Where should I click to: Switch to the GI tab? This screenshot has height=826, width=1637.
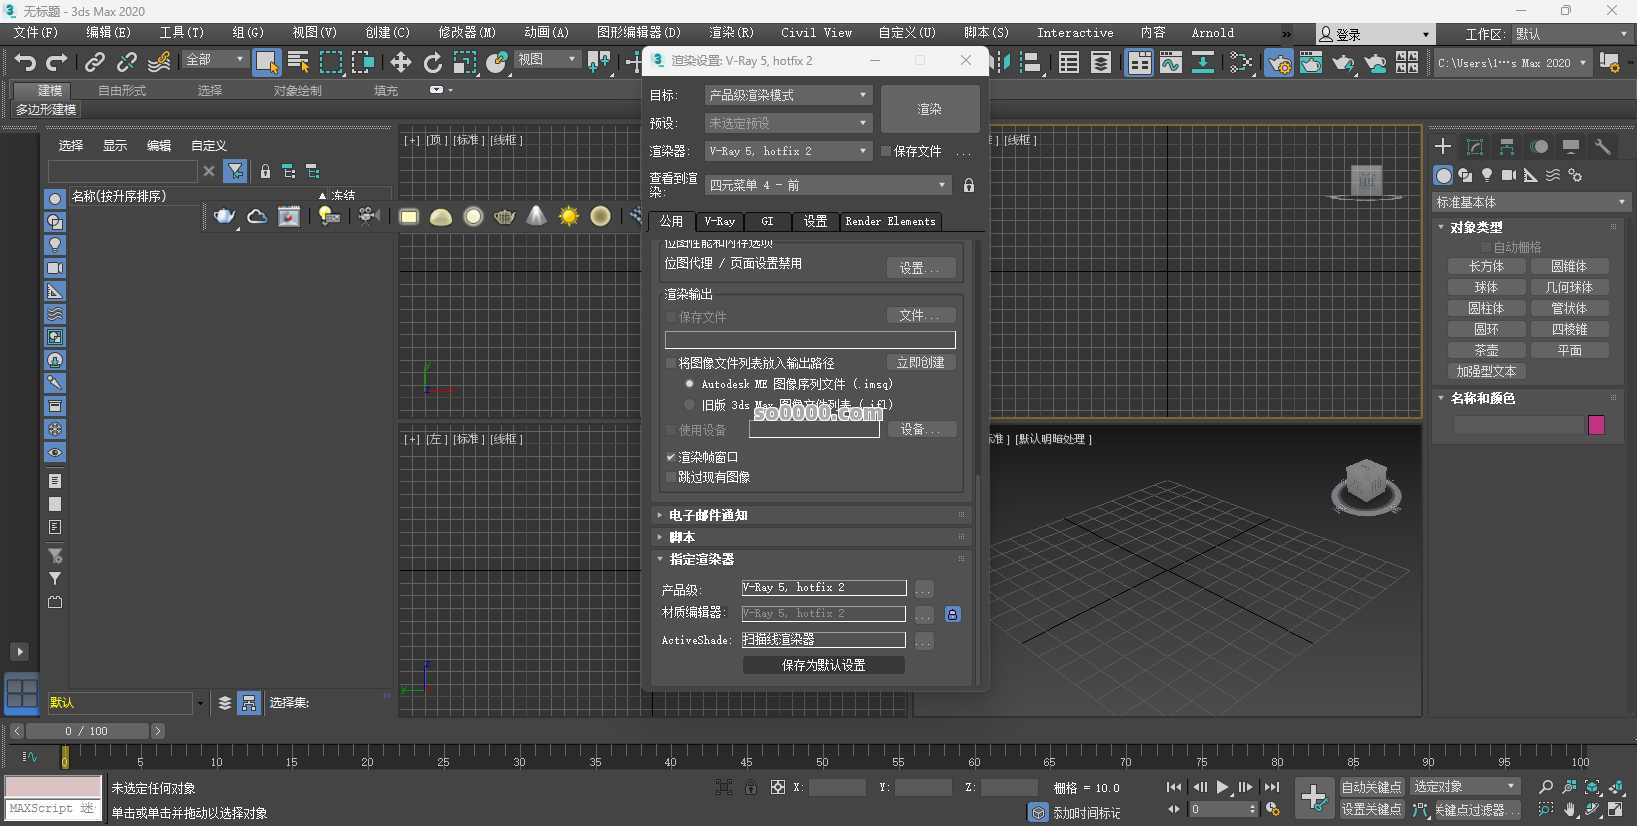[x=767, y=221]
